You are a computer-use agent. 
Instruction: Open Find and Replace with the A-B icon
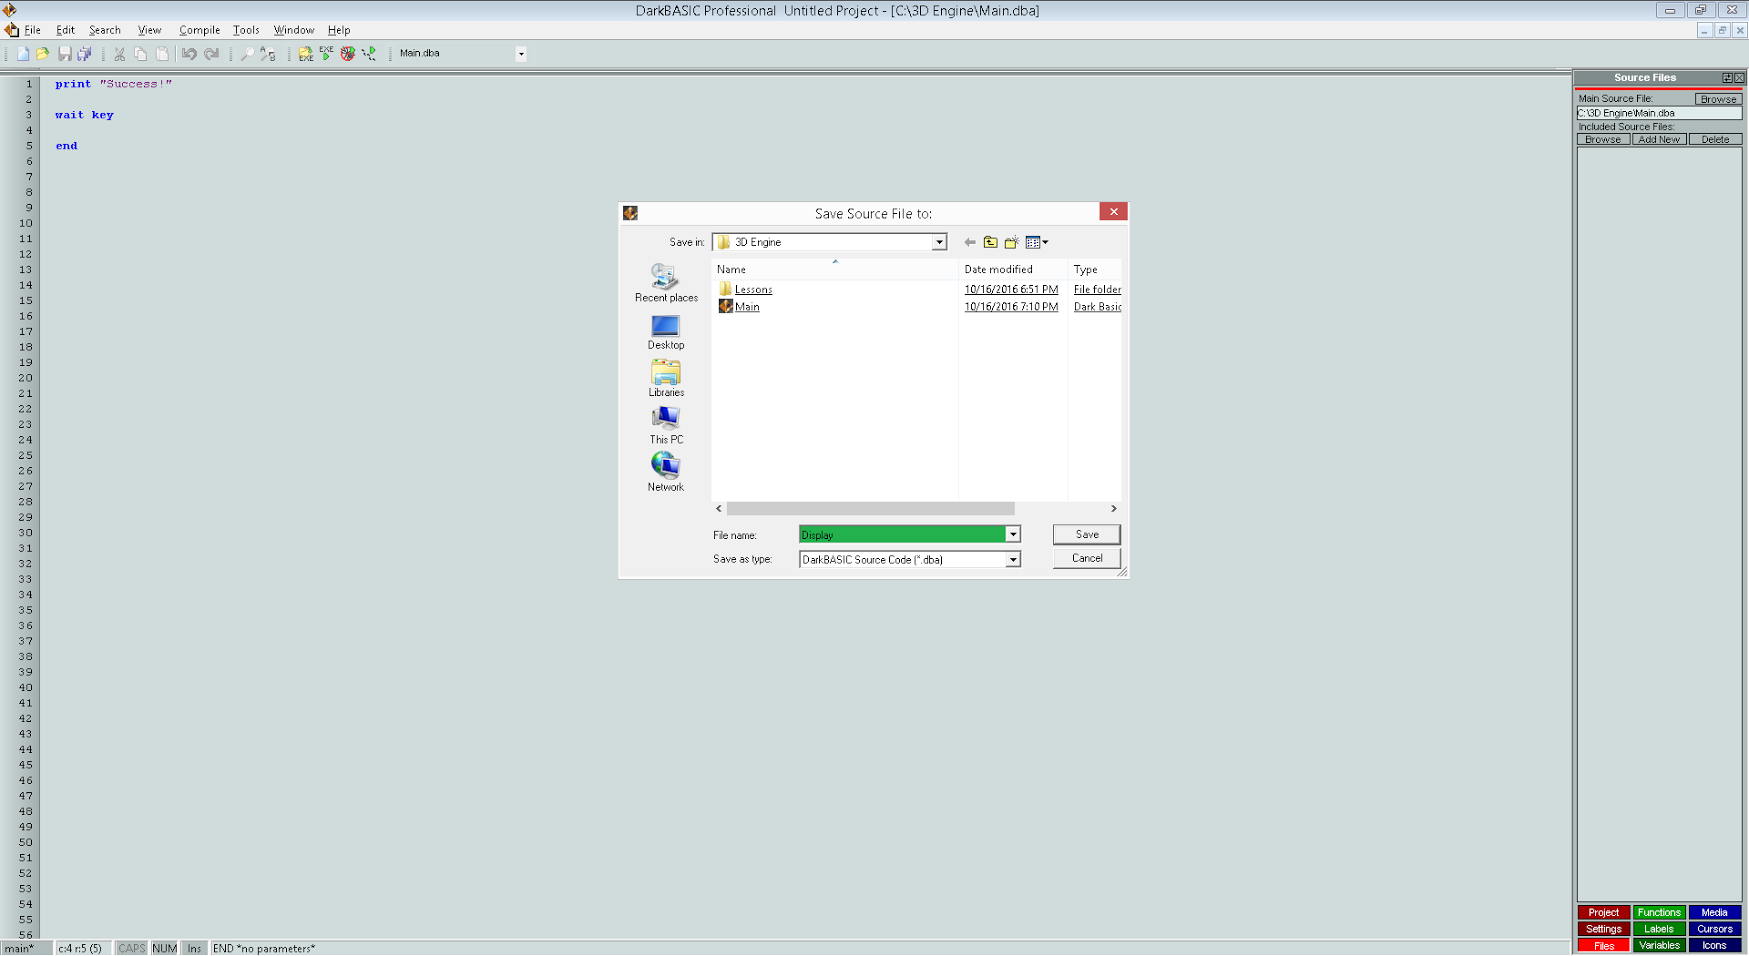coord(268,54)
